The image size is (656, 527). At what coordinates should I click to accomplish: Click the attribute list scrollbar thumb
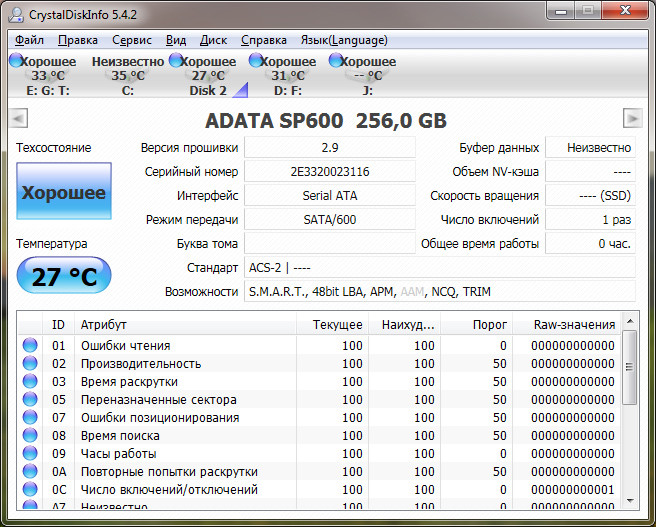(x=630, y=367)
